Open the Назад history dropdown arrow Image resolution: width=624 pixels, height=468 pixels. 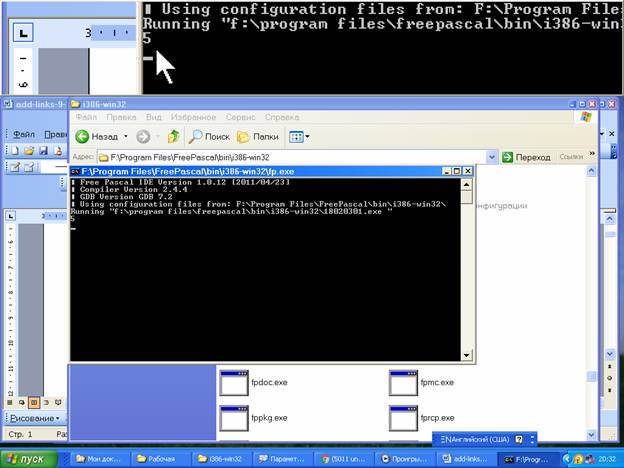click(x=126, y=136)
